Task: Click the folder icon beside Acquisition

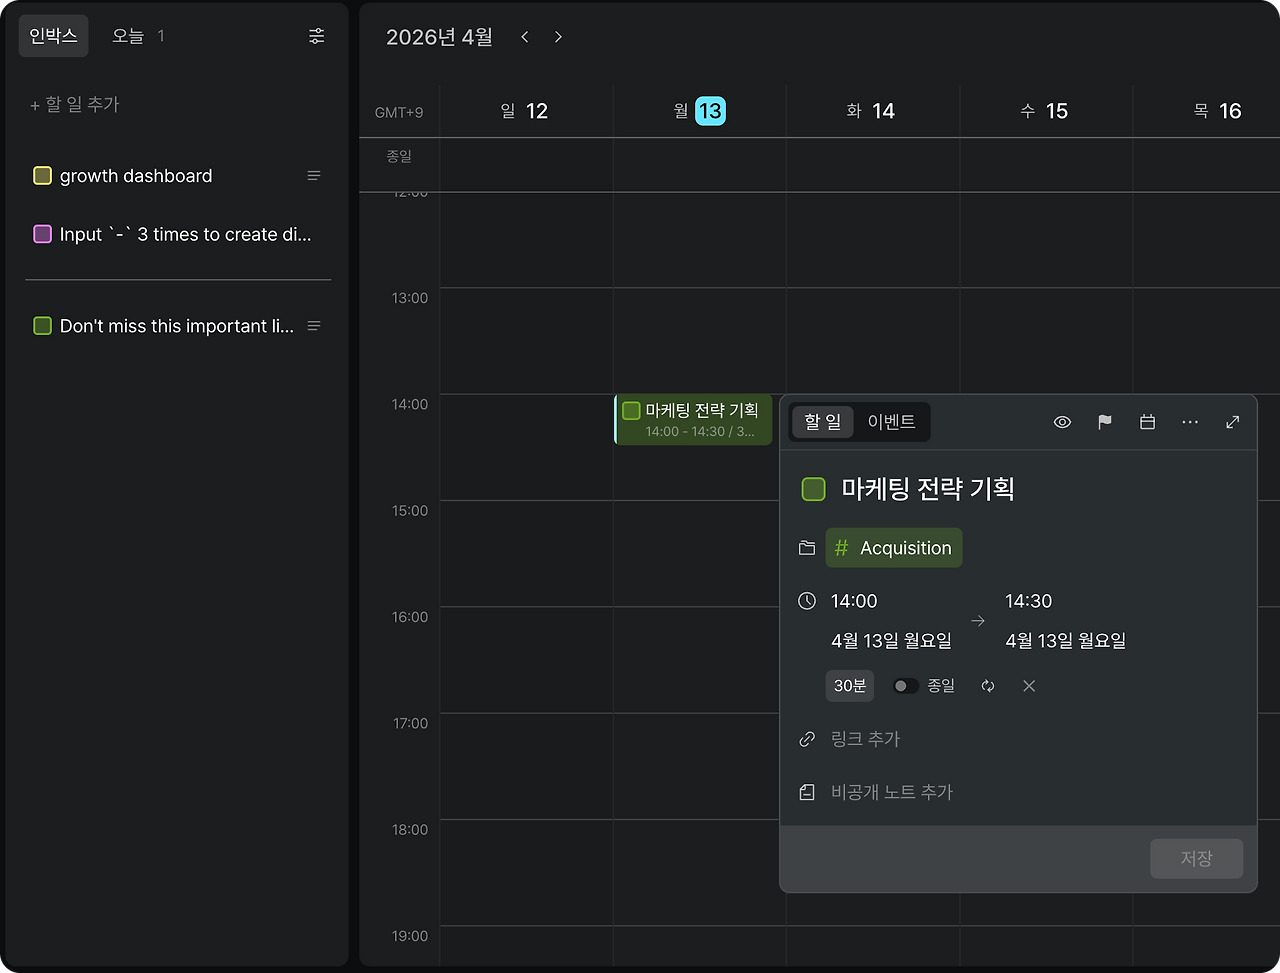Action: point(807,548)
